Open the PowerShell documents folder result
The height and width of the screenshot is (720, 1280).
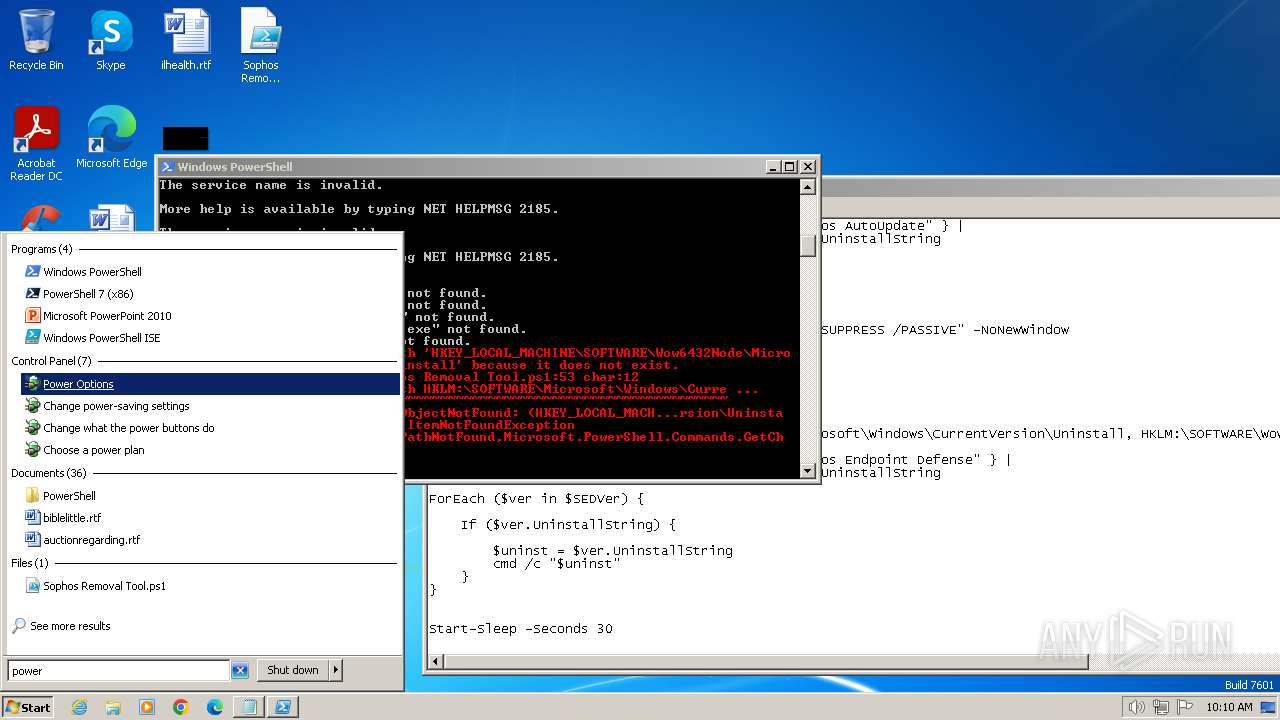coord(69,496)
